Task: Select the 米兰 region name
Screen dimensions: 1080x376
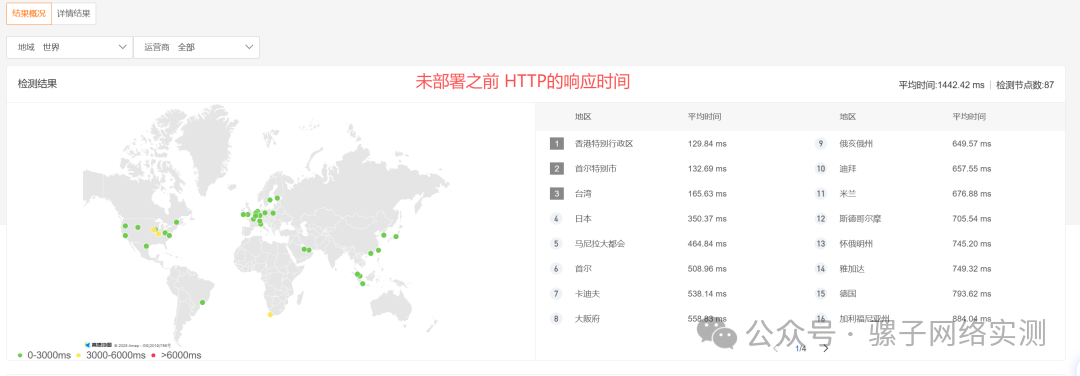Action: click(847, 194)
